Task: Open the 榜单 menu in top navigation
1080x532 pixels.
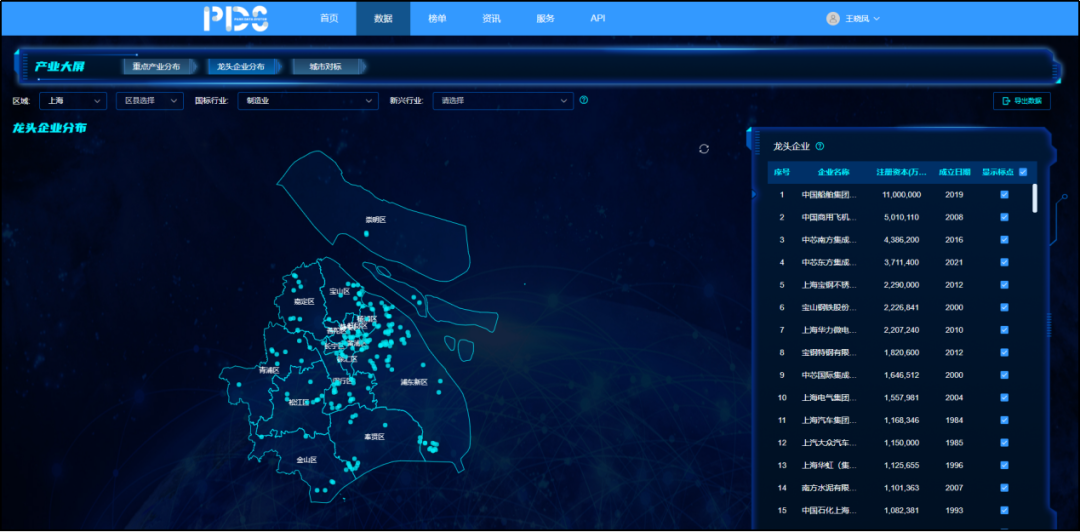Action: point(437,18)
